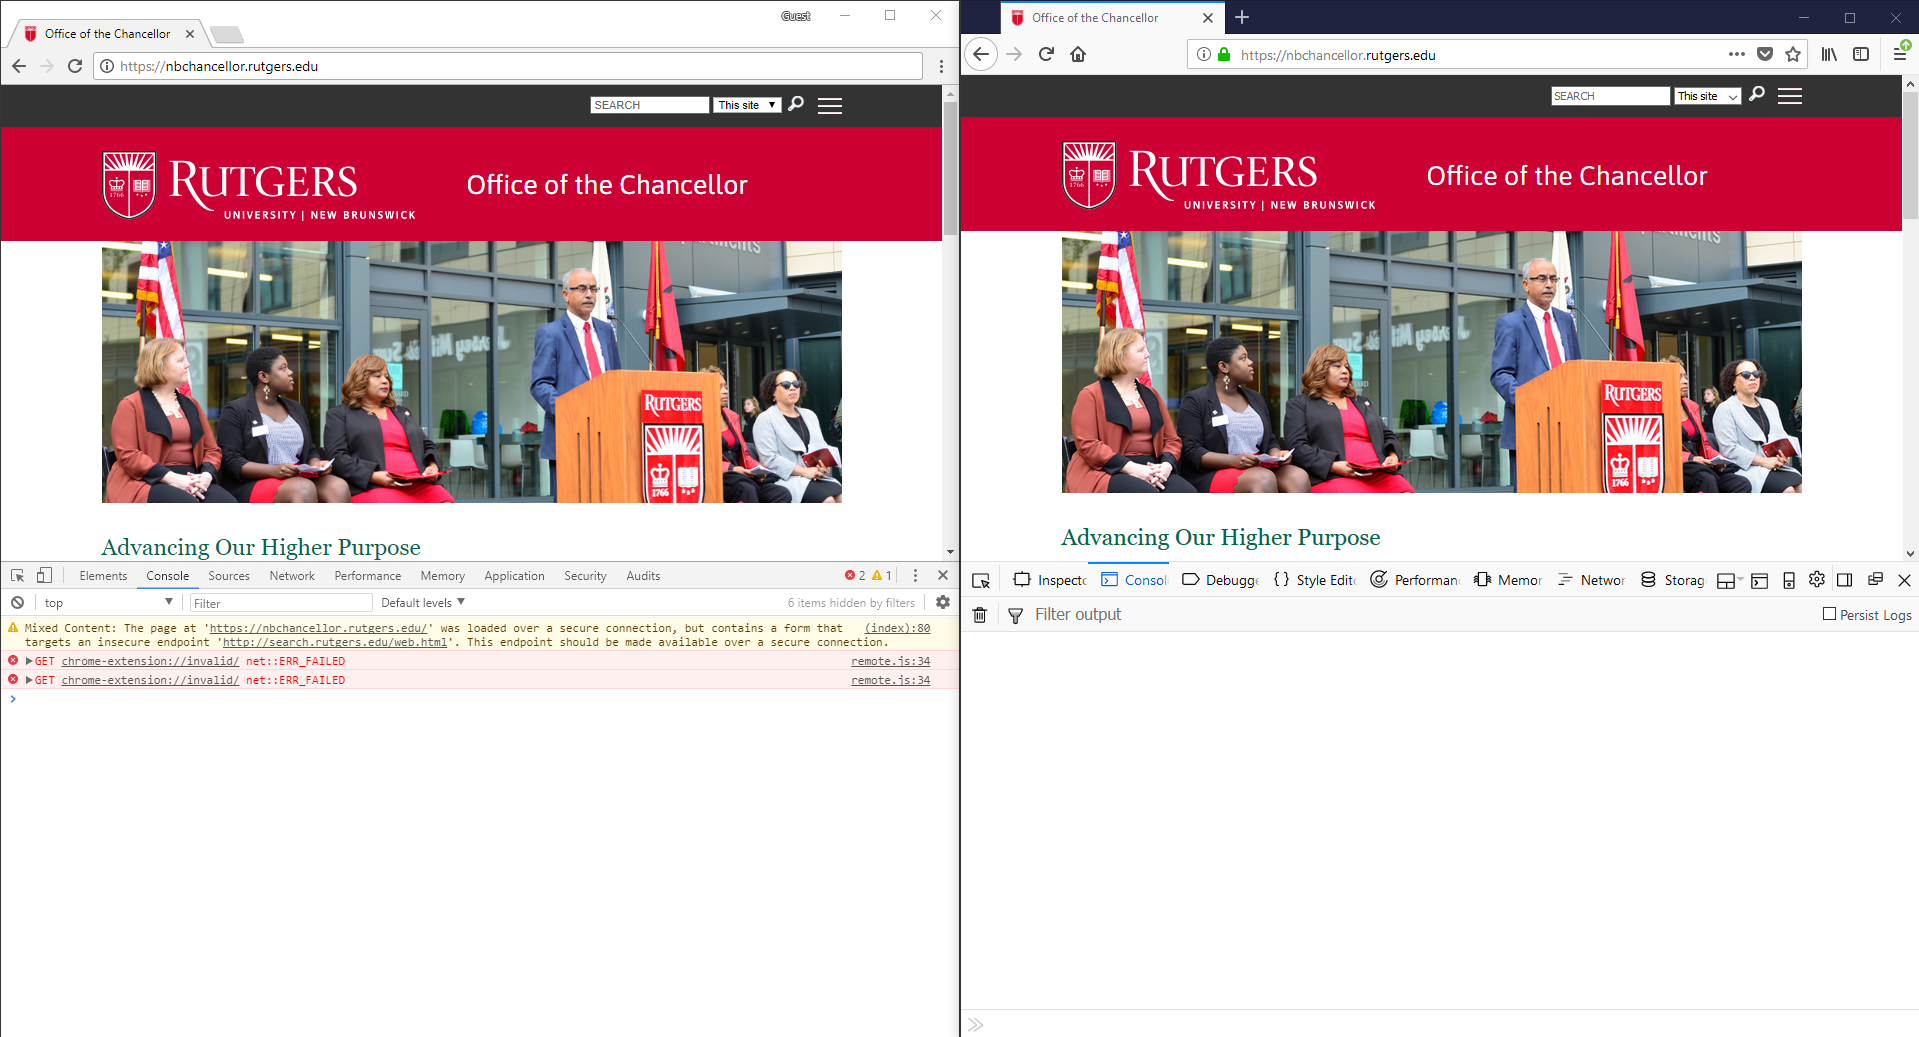Open Firefox DevTools settings gear
The image size is (1919, 1037).
(1817, 580)
